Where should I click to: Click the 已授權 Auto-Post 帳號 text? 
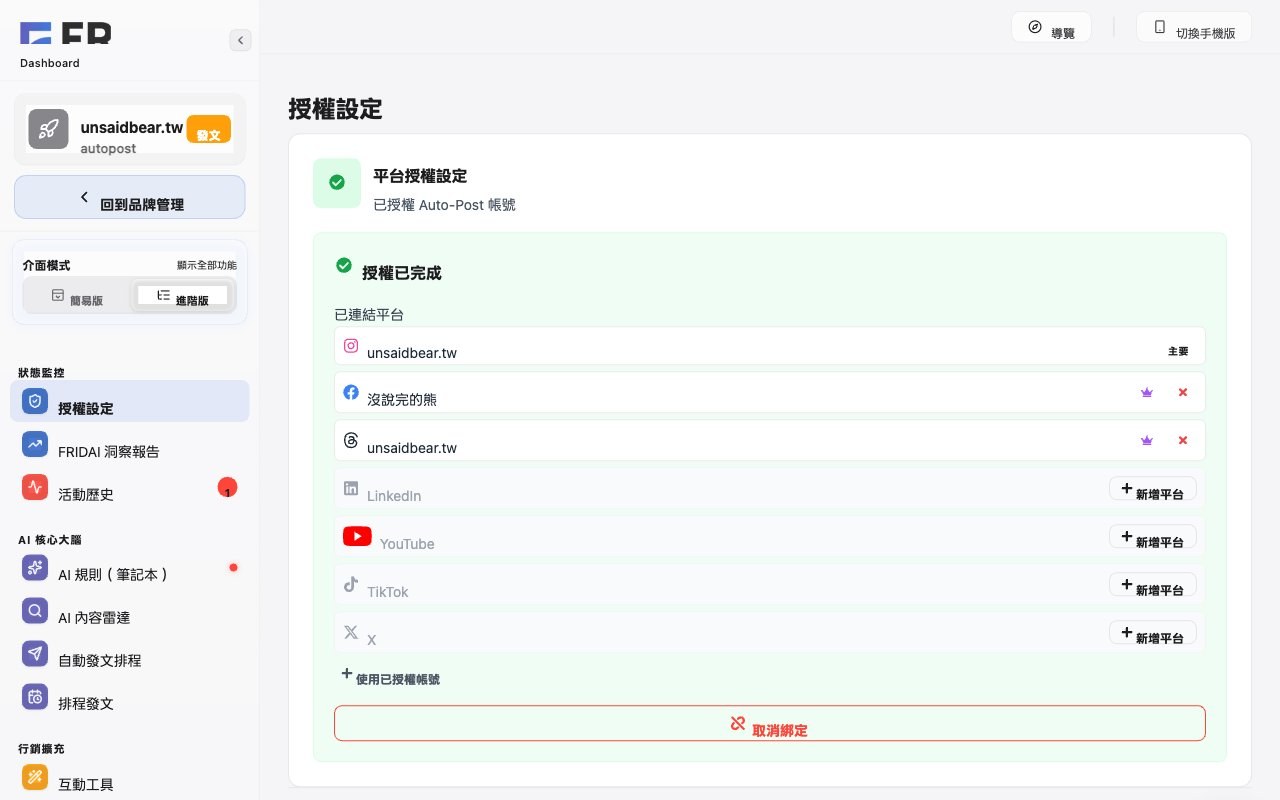444,204
